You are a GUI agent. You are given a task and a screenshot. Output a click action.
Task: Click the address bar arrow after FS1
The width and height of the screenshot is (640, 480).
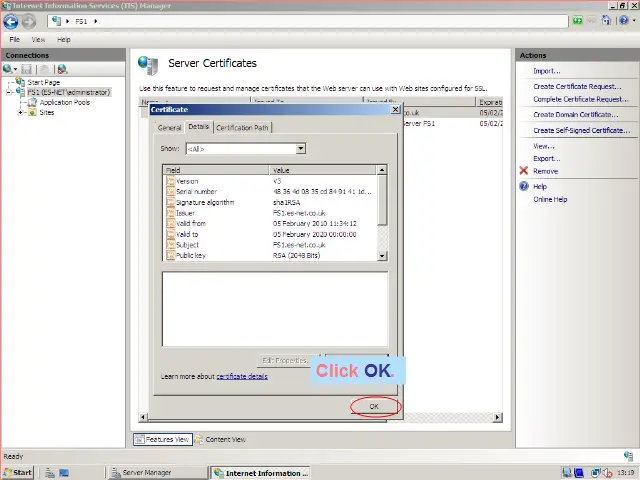click(x=96, y=21)
